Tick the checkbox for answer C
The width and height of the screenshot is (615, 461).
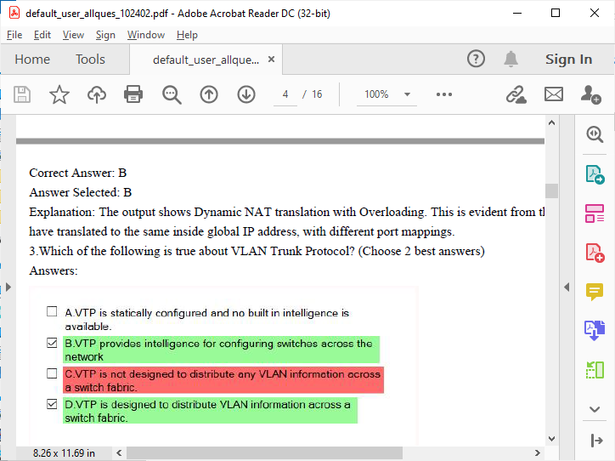pyautogui.click(x=52, y=374)
